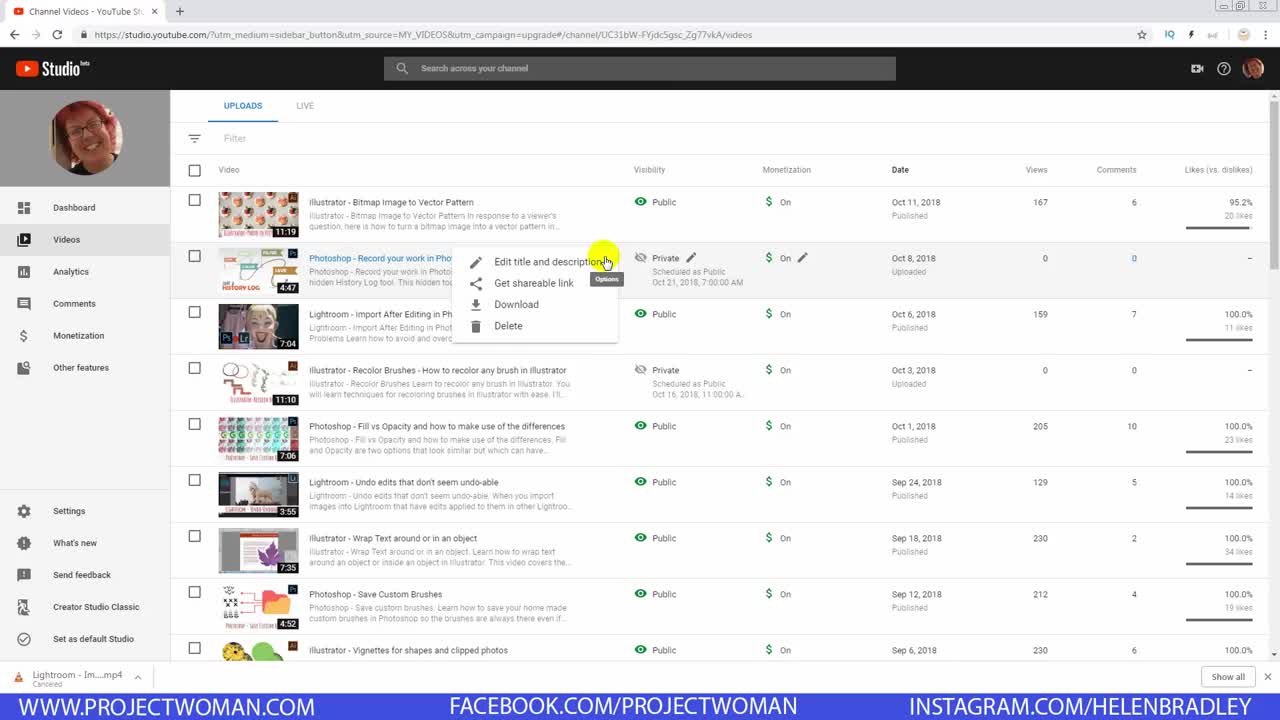Switch to the Uploads tab
The height and width of the screenshot is (720, 1280).
click(243, 106)
